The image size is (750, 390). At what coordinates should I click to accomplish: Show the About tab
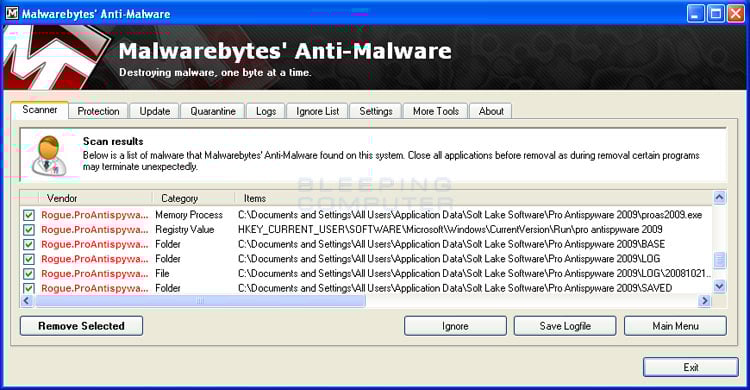[491, 111]
